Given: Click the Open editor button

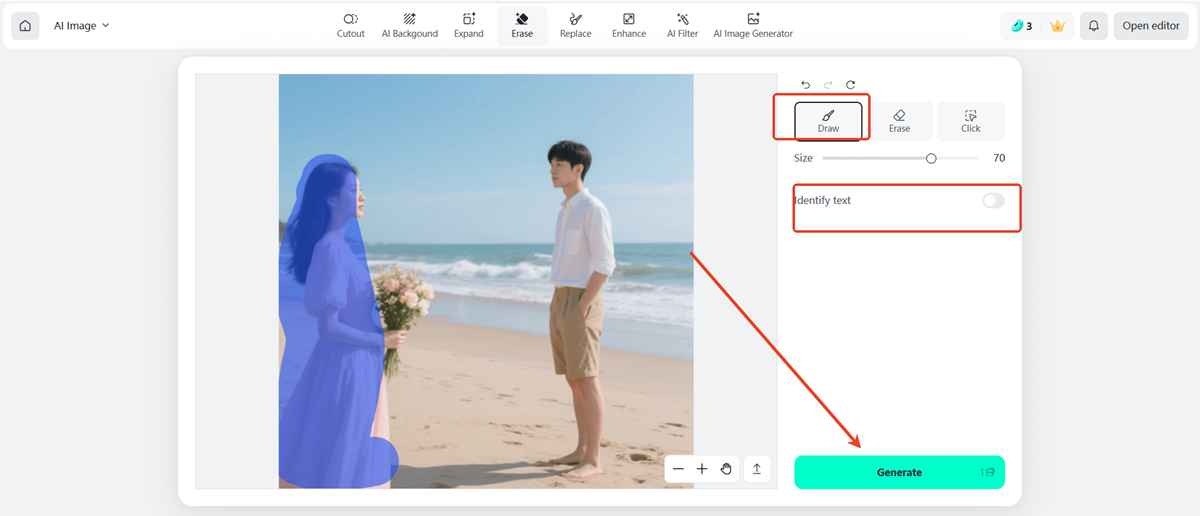Looking at the screenshot, I should point(1151,26).
